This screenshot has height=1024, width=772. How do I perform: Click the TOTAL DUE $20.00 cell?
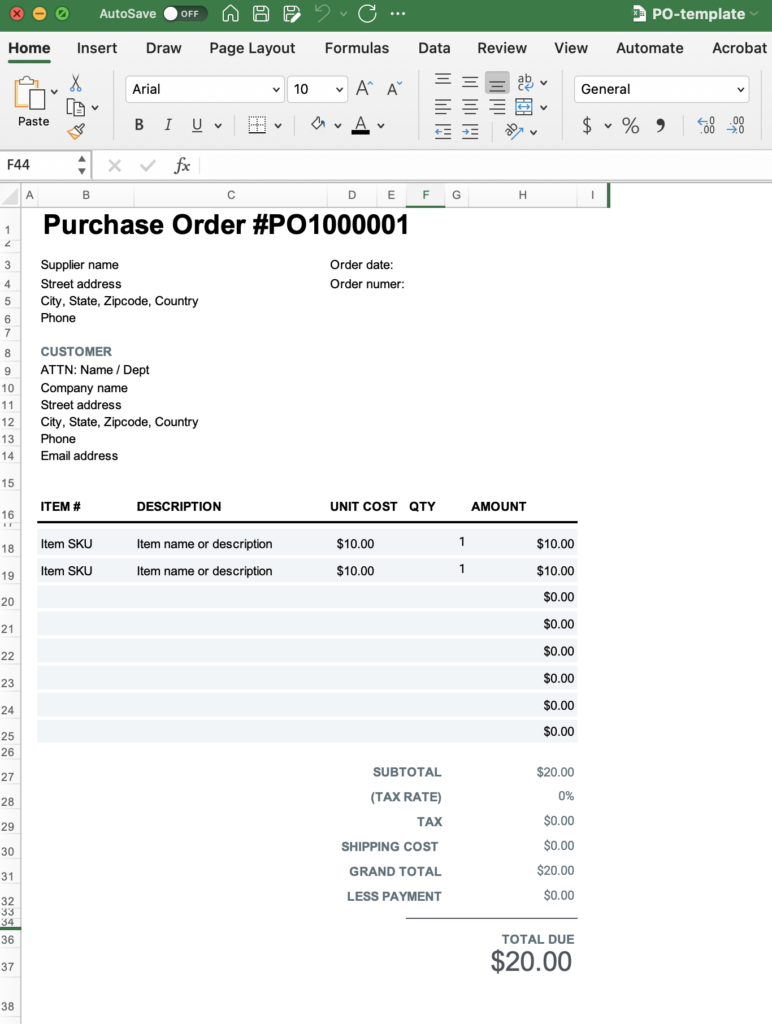(531, 962)
